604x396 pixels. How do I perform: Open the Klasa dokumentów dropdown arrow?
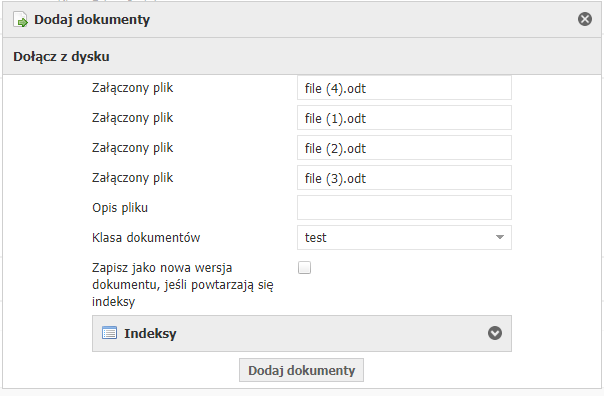(500, 237)
